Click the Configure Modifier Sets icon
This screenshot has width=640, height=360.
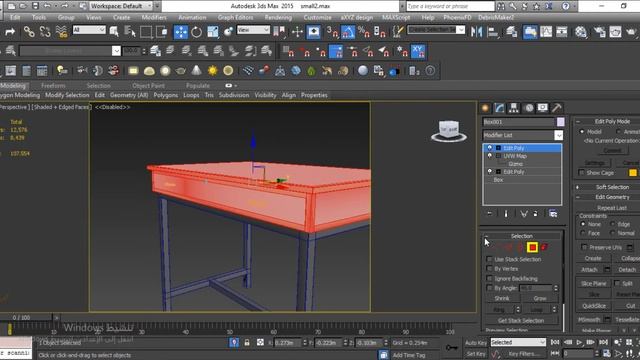553,213
